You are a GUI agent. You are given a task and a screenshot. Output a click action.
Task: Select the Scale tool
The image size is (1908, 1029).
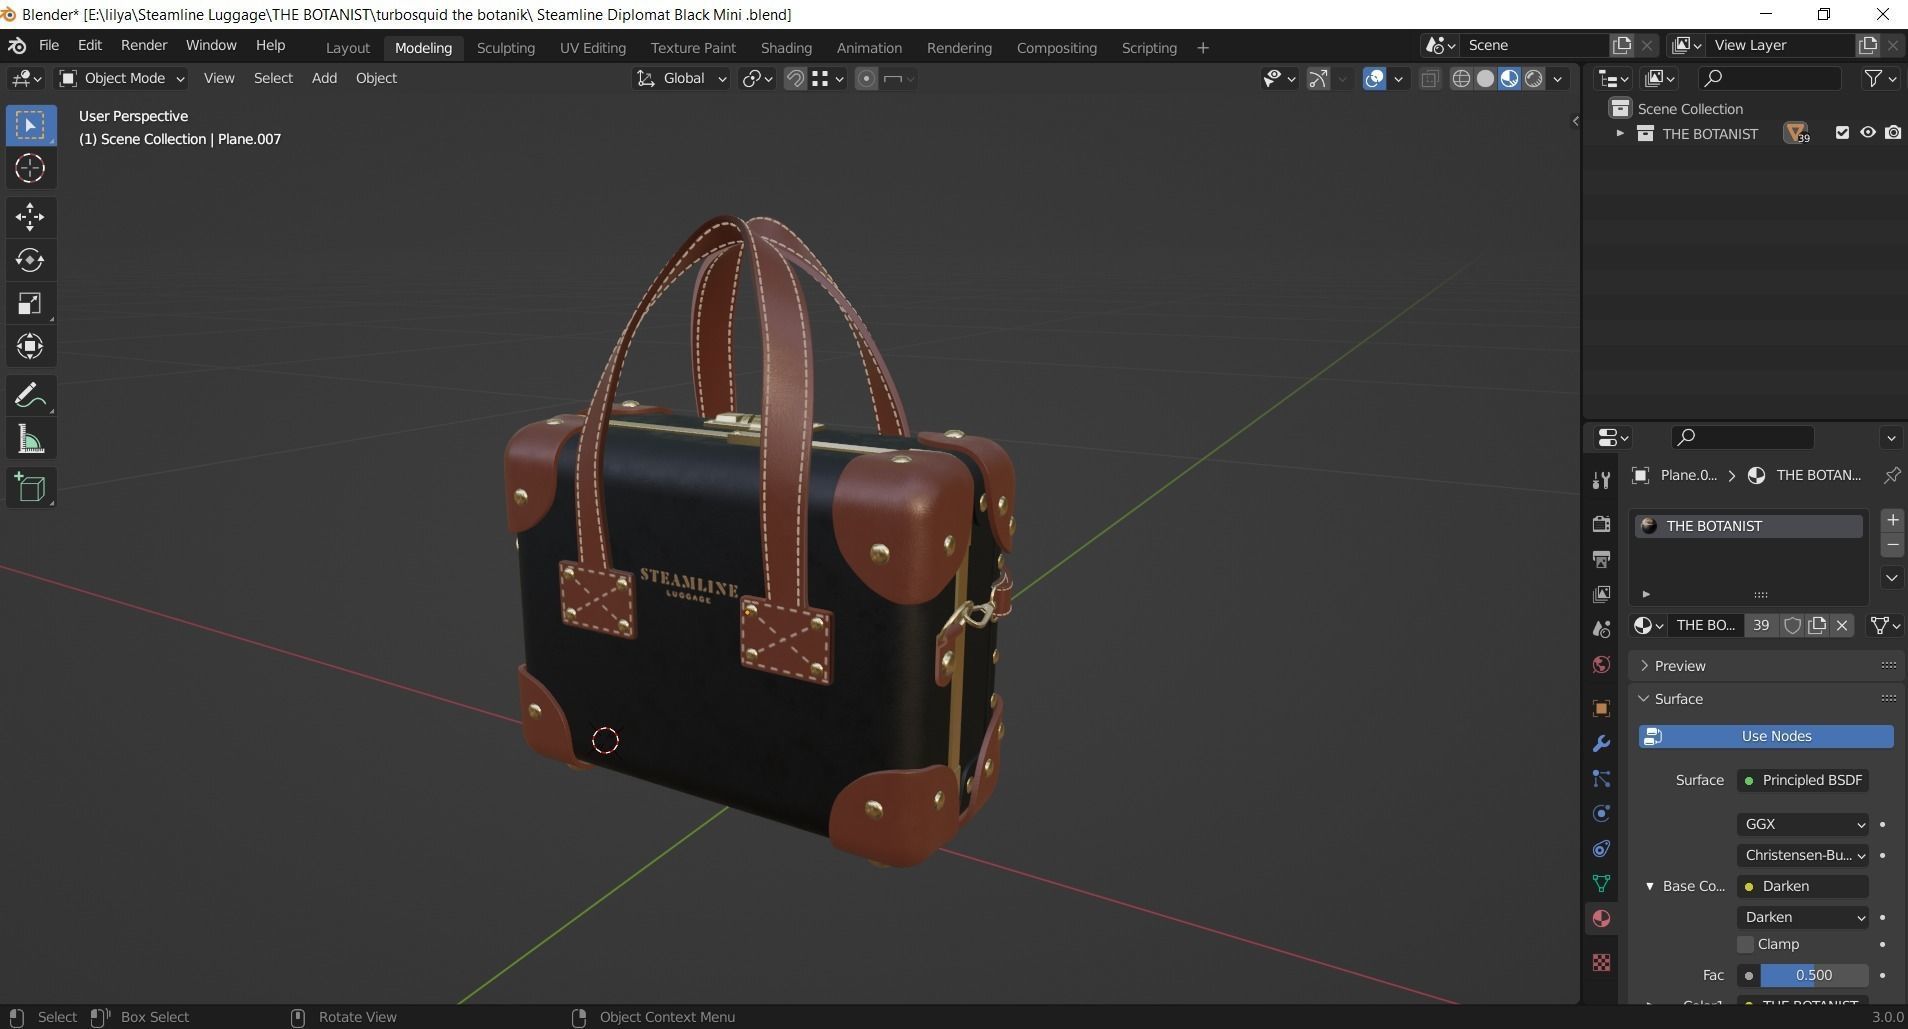(30, 303)
